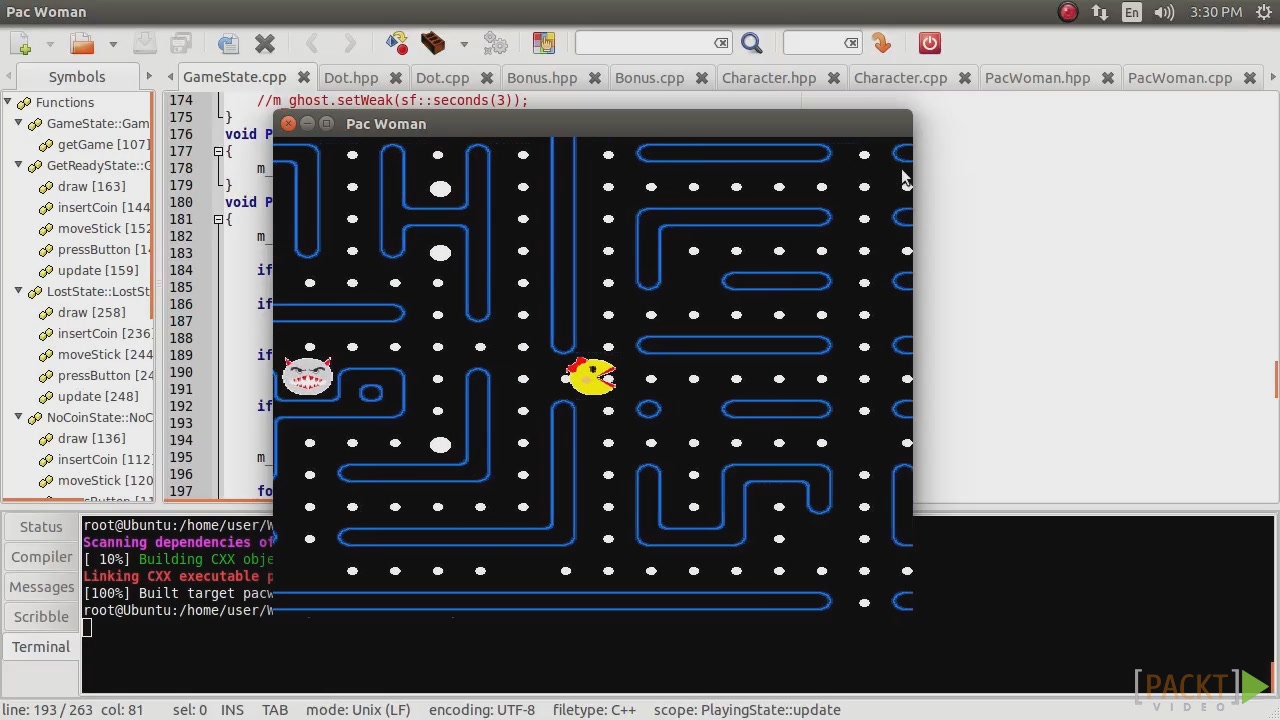The width and height of the screenshot is (1280, 720).
Task: Switch to the Bonus.cpp tab
Action: coord(649,77)
